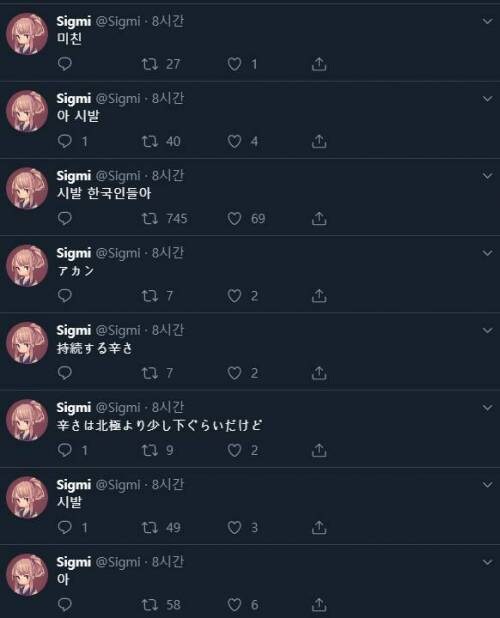The width and height of the screenshot is (500, 618).
Task: Open the tweet text '시발 한국인들아'
Action: click(x=104, y=193)
